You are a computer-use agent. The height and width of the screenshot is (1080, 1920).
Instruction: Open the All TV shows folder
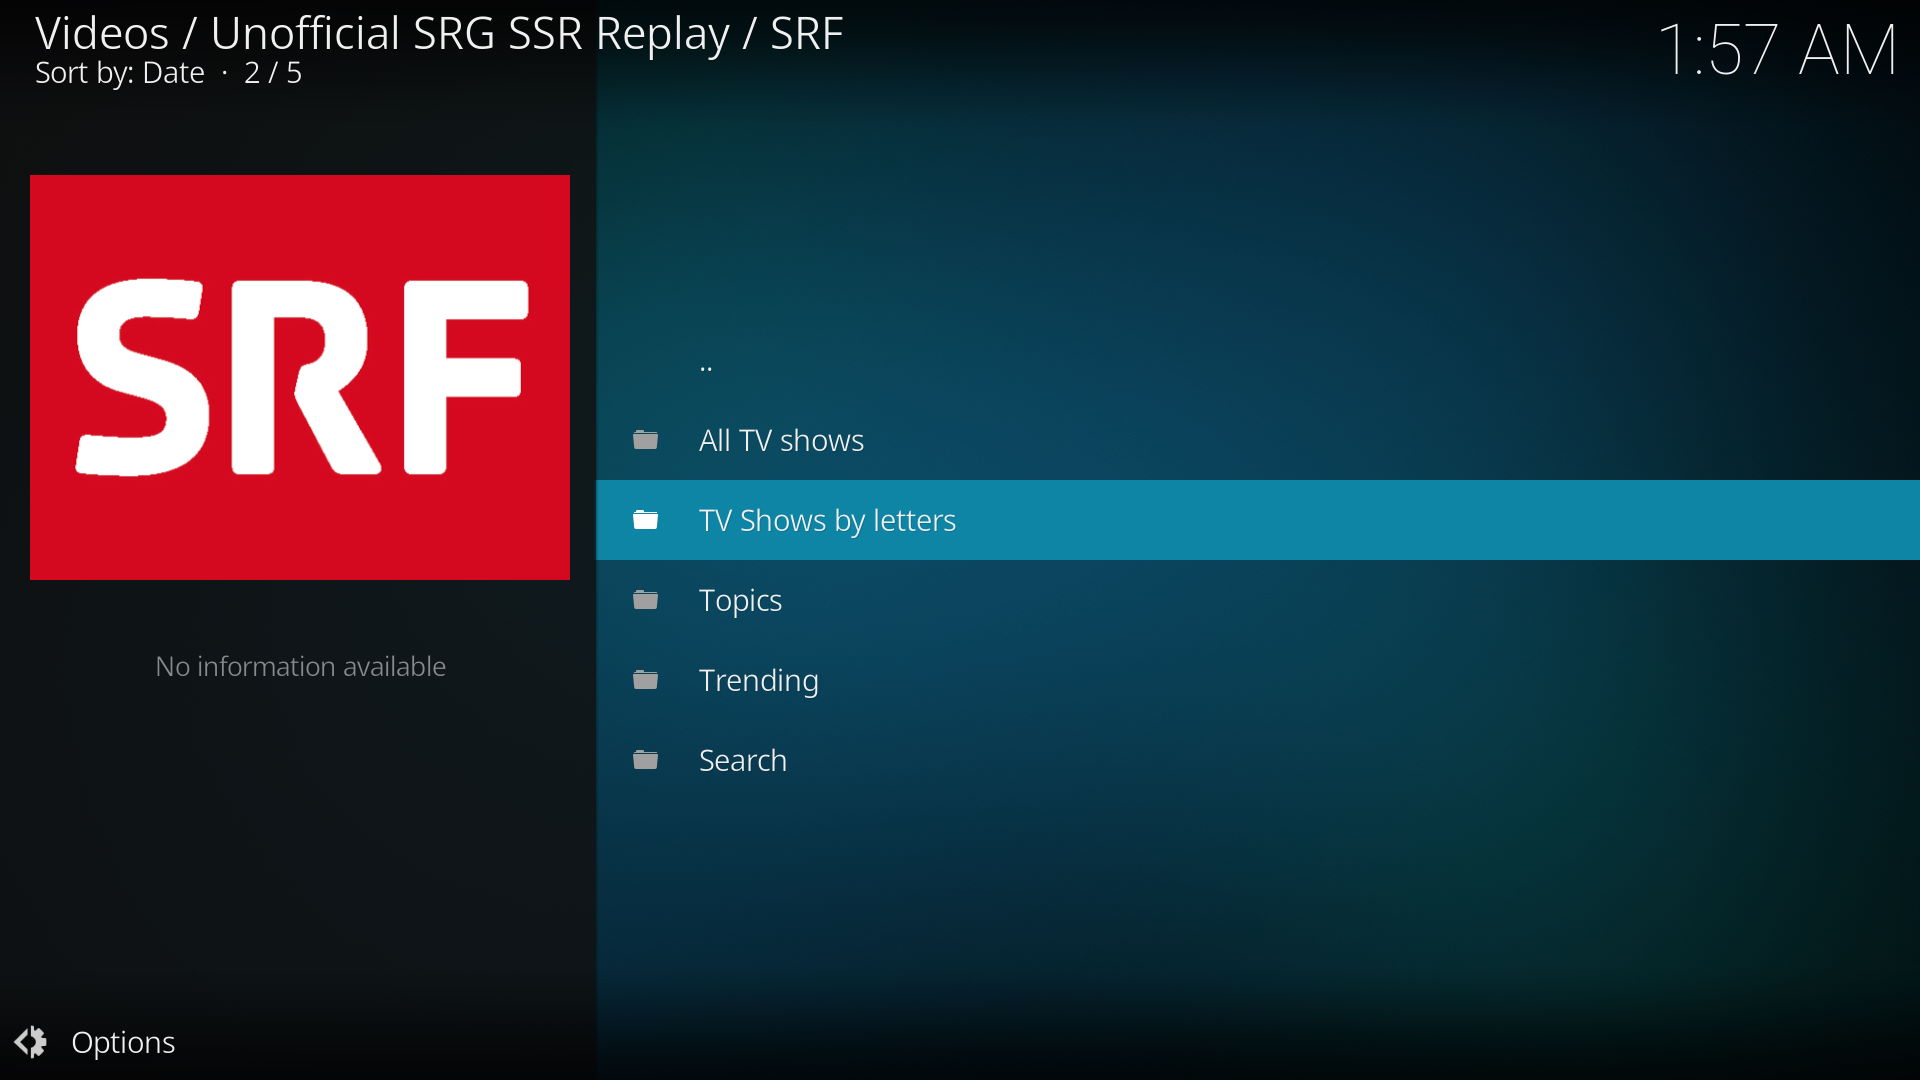pyautogui.click(x=781, y=440)
